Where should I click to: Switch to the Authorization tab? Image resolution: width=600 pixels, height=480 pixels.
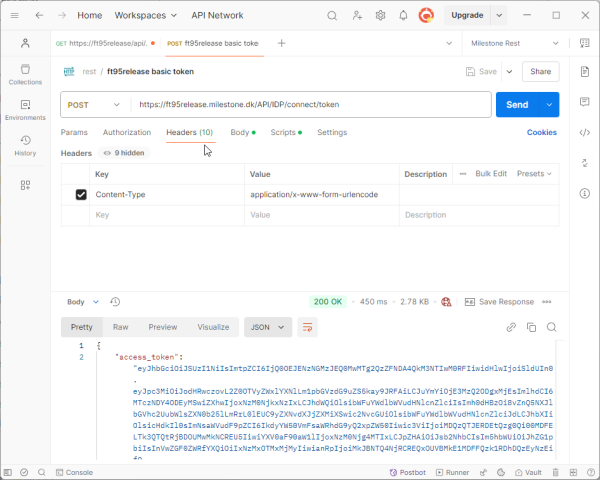tap(126, 132)
